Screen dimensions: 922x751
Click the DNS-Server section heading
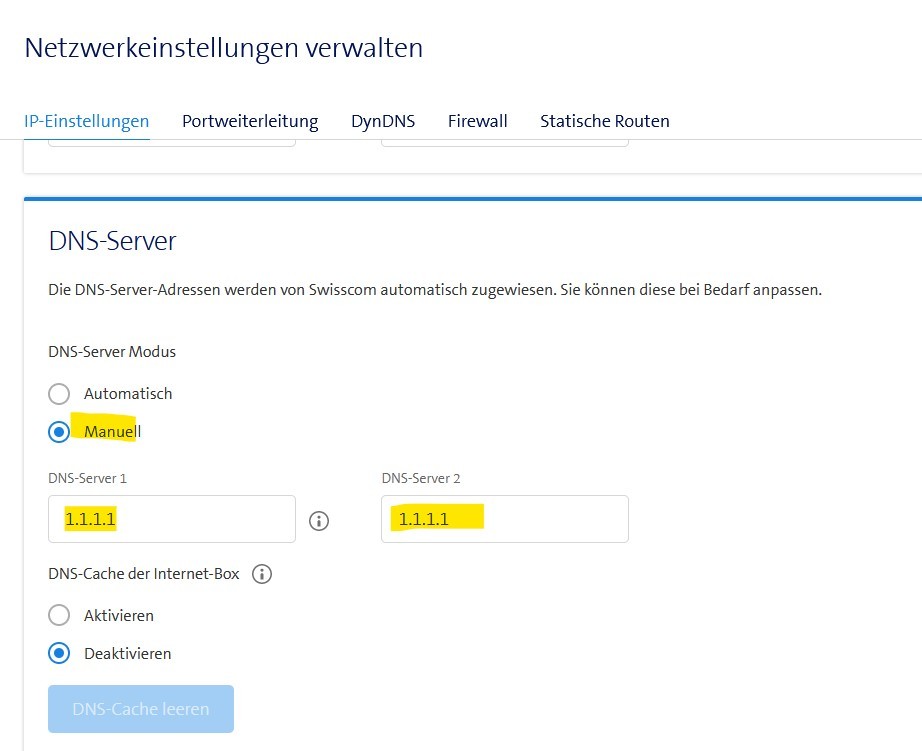[x=112, y=241]
